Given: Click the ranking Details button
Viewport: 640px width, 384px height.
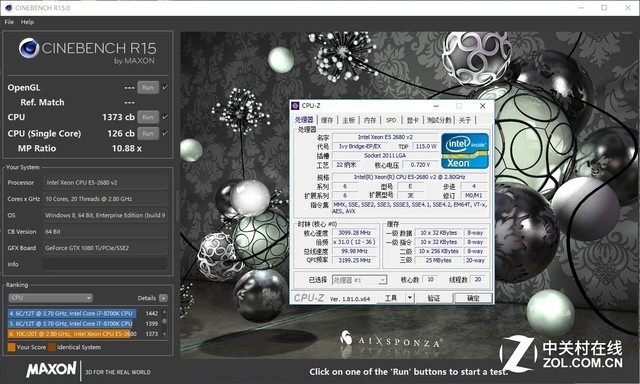Looking at the screenshot, I should coord(163,298).
